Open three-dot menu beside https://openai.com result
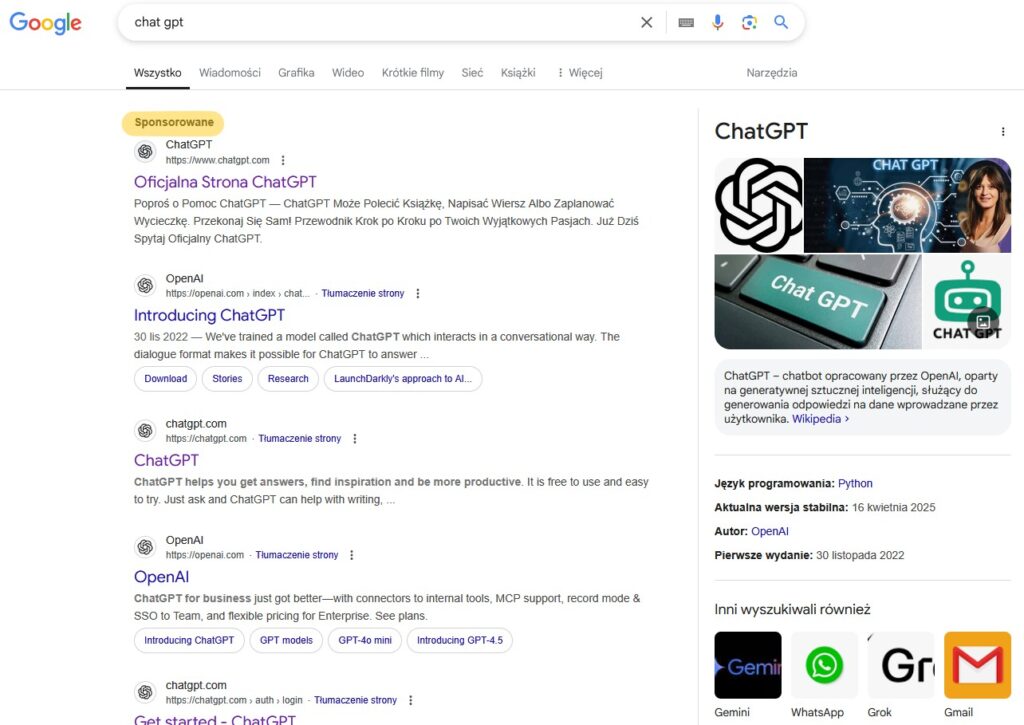This screenshot has height=725, width=1024. tap(352, 555)
